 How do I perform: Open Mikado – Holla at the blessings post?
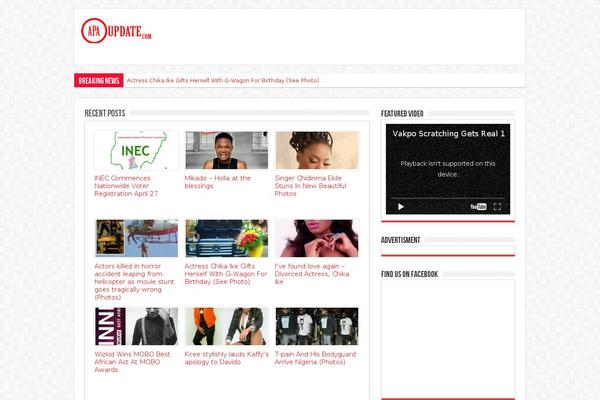pos(217,182)
